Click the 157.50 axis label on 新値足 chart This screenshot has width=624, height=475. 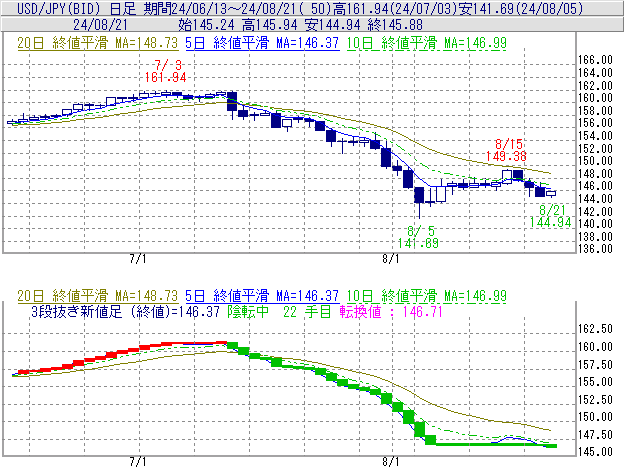[595, 364]
